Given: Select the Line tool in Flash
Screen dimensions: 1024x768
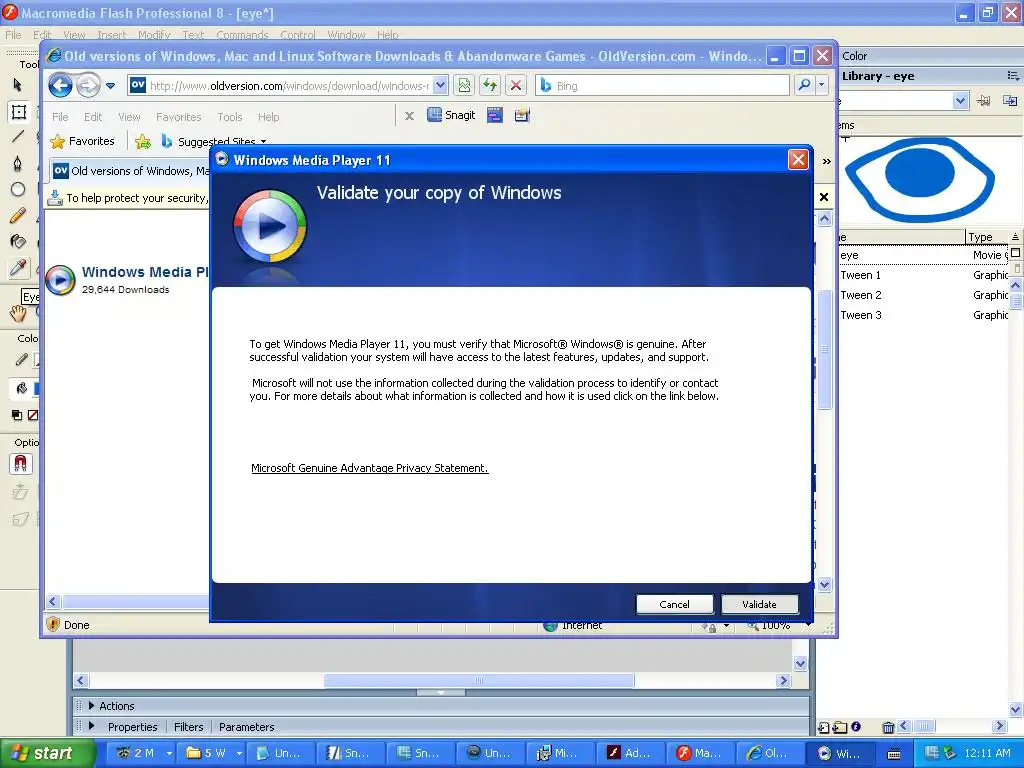Looking at the screenshot, I should click(18, 136).
